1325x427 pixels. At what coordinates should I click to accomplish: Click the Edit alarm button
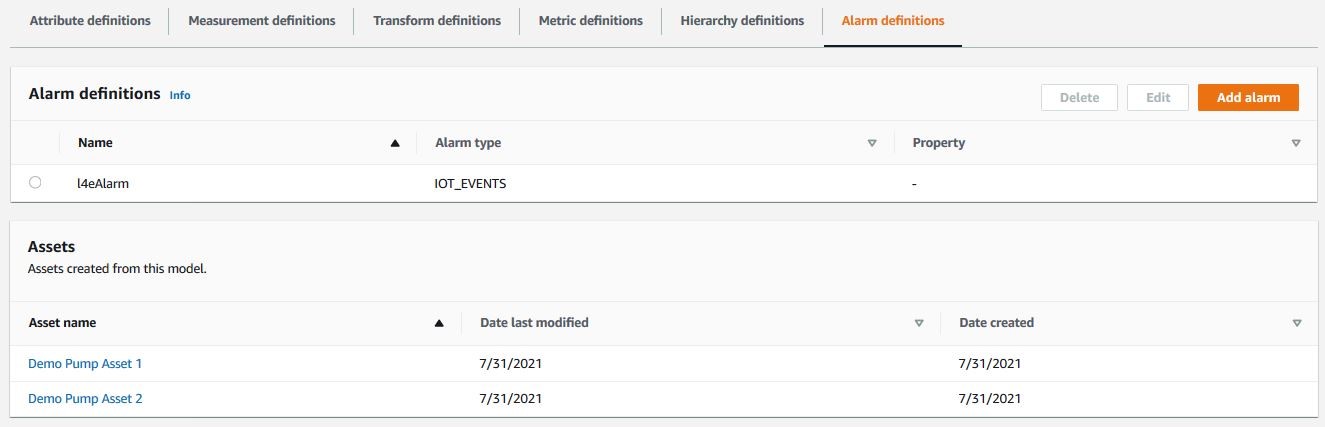1158,97
